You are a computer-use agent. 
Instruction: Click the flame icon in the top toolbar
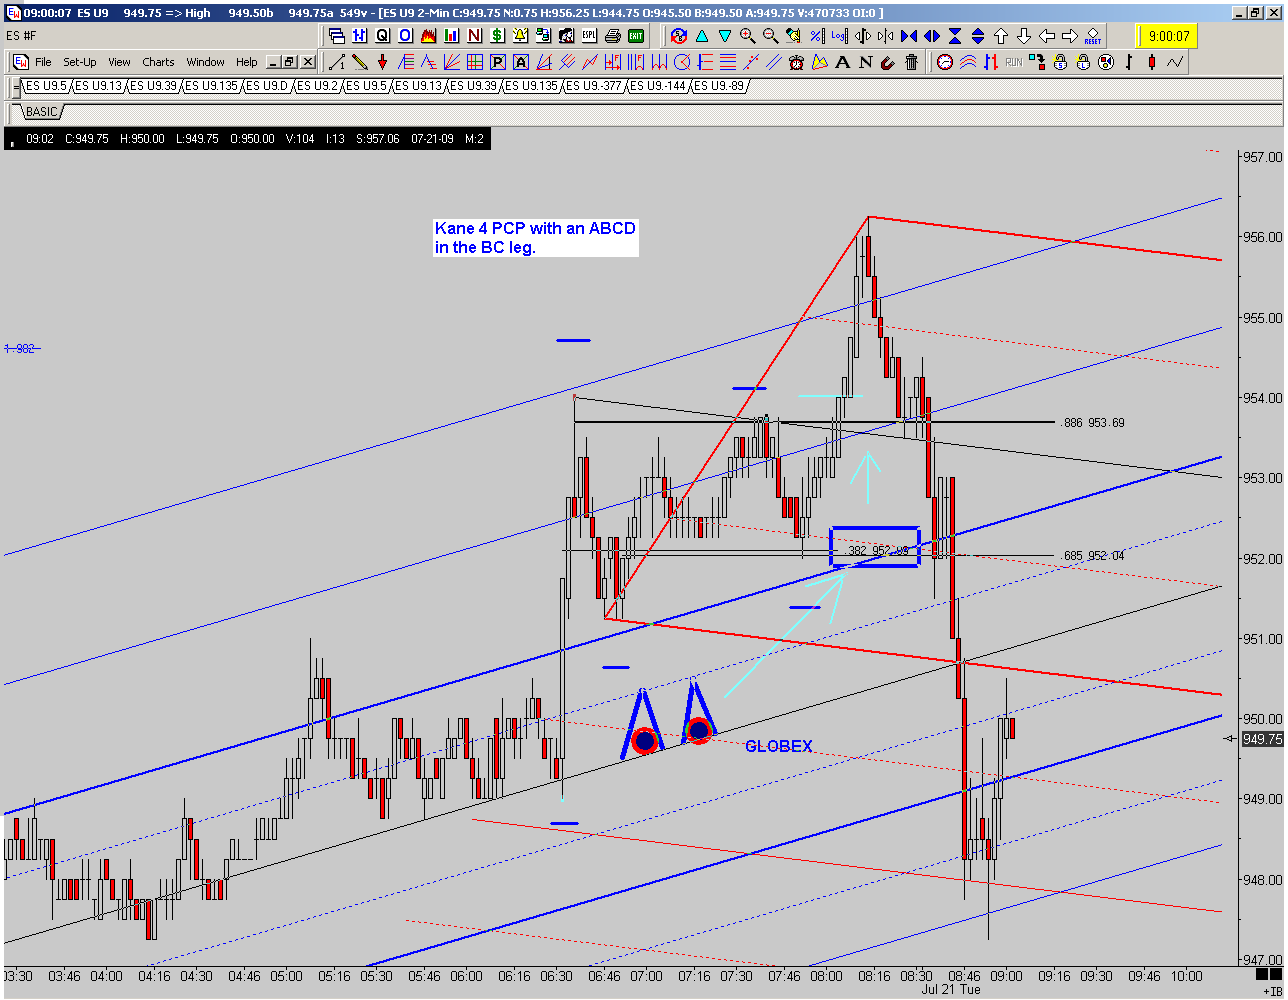click(428, 36)
